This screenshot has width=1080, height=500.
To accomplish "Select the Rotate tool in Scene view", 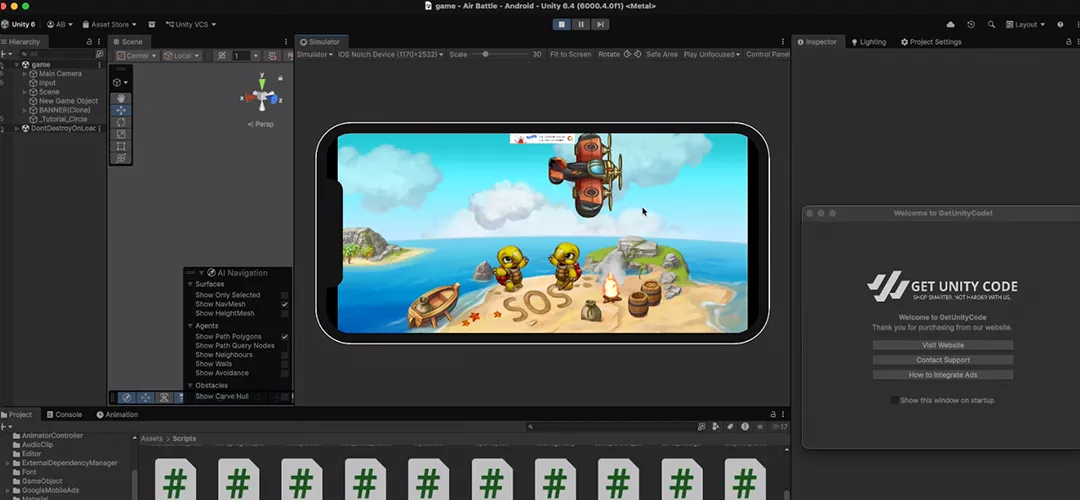I will 121,122.
